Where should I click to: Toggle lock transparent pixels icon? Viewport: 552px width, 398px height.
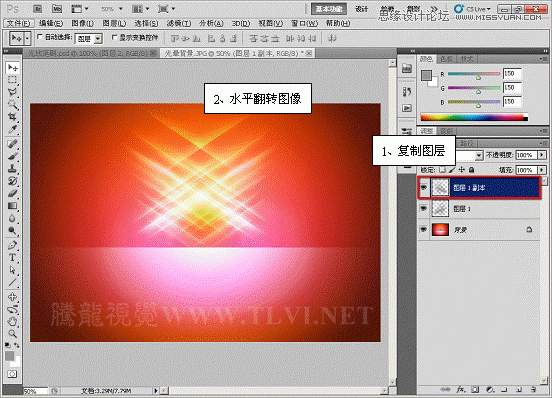pyautogui.click(x=442, y=170)
